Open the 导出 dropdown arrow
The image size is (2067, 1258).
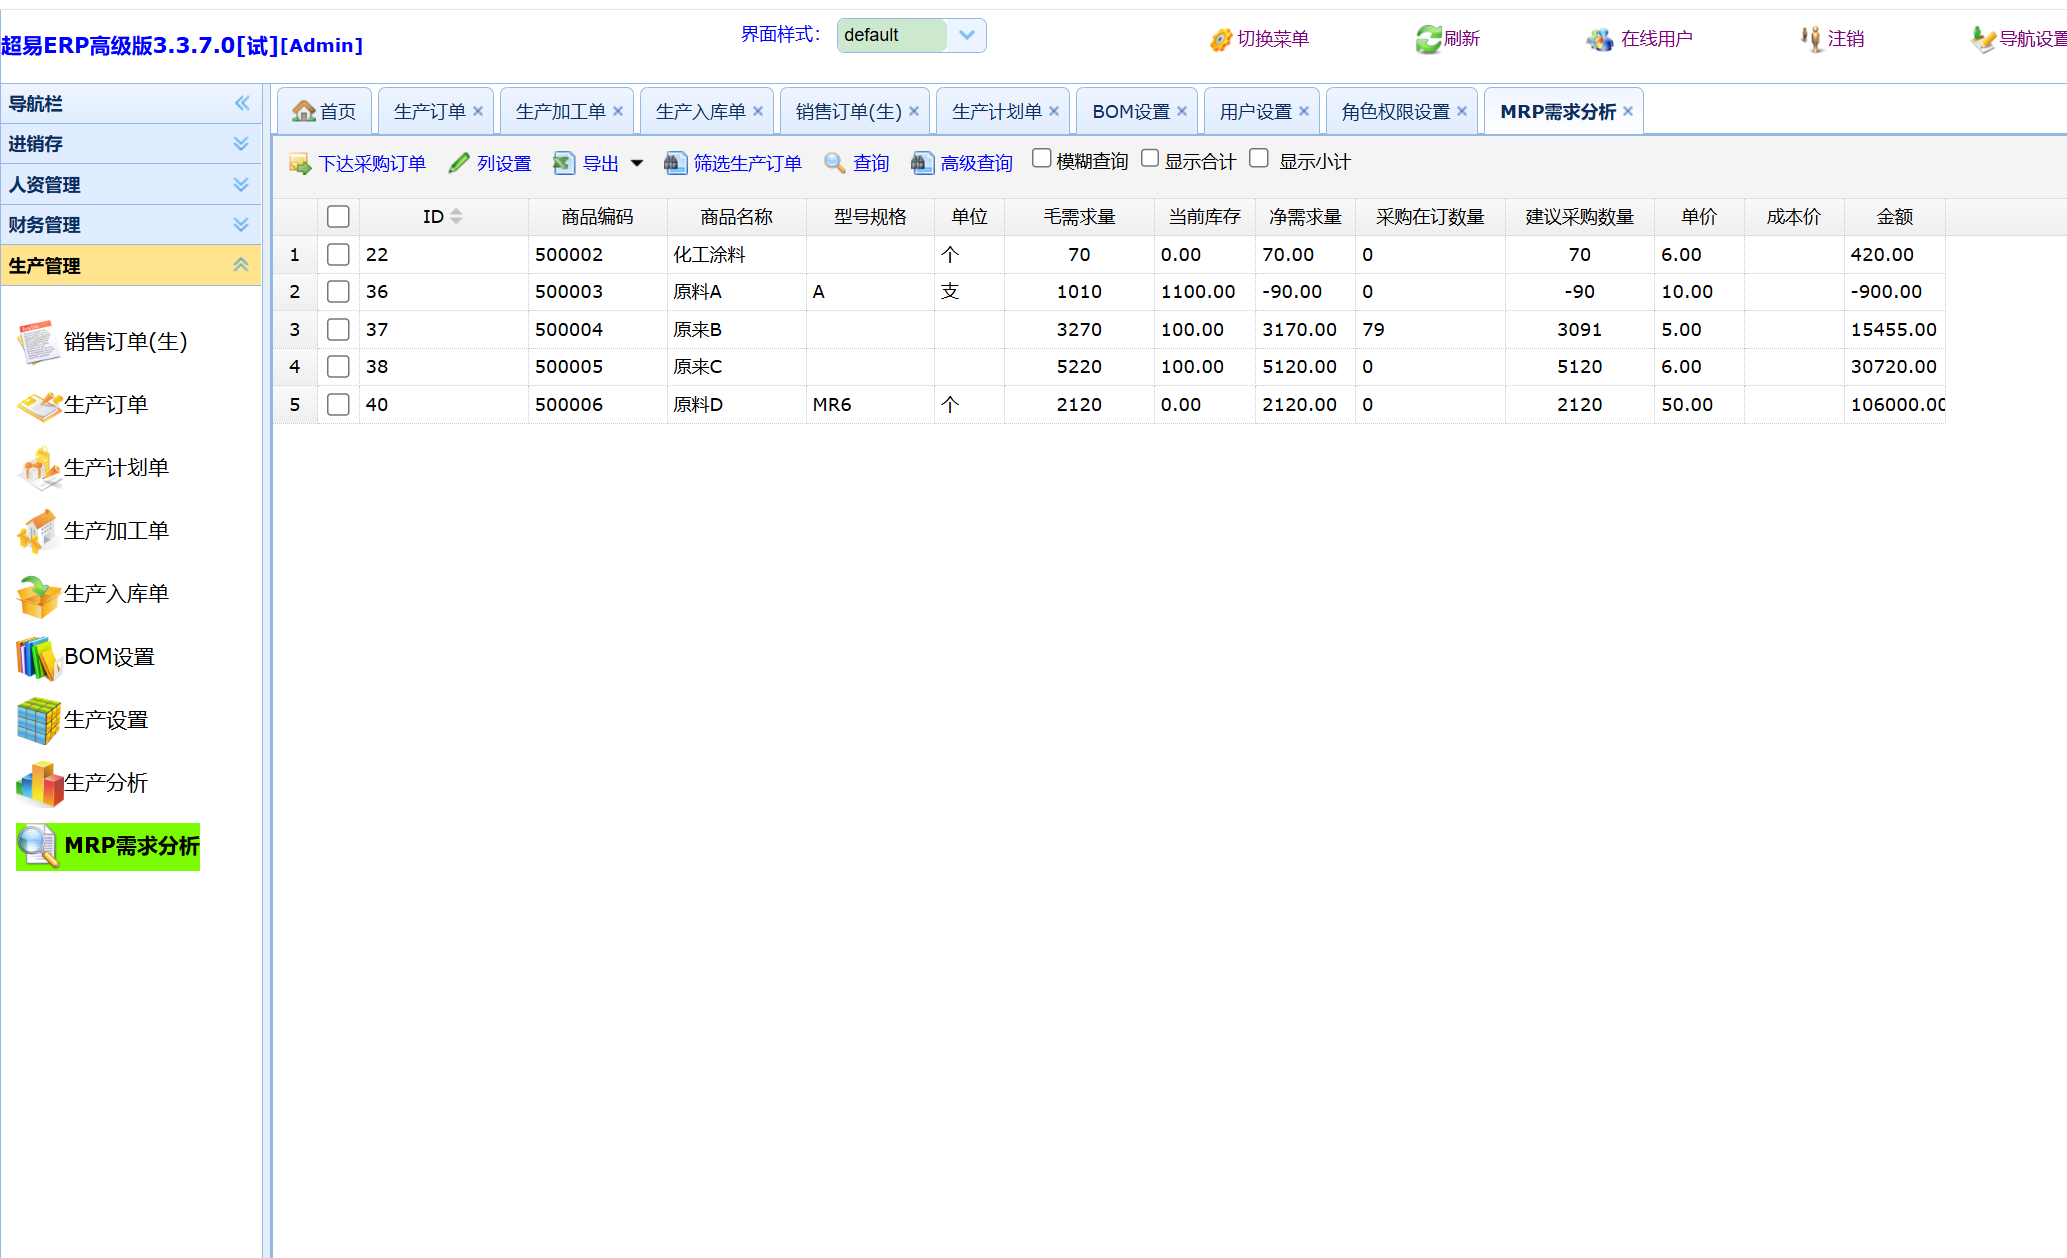point(637,163)
